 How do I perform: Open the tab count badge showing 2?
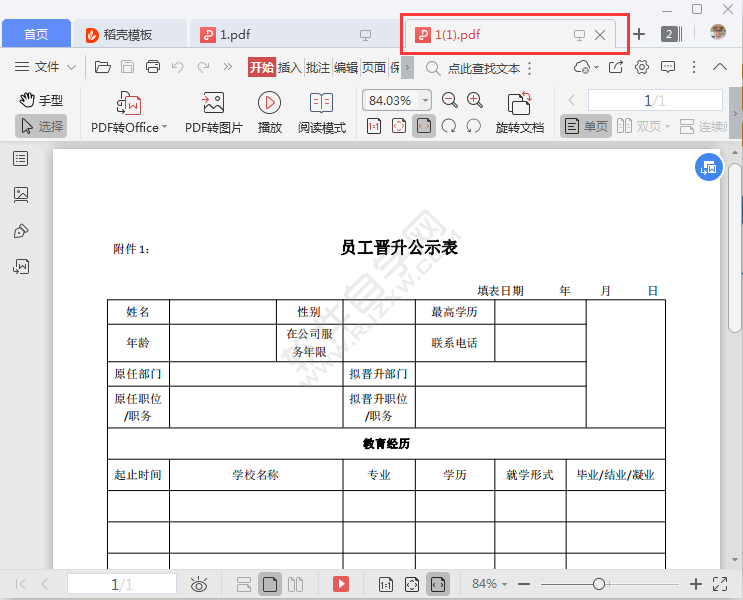671,34
